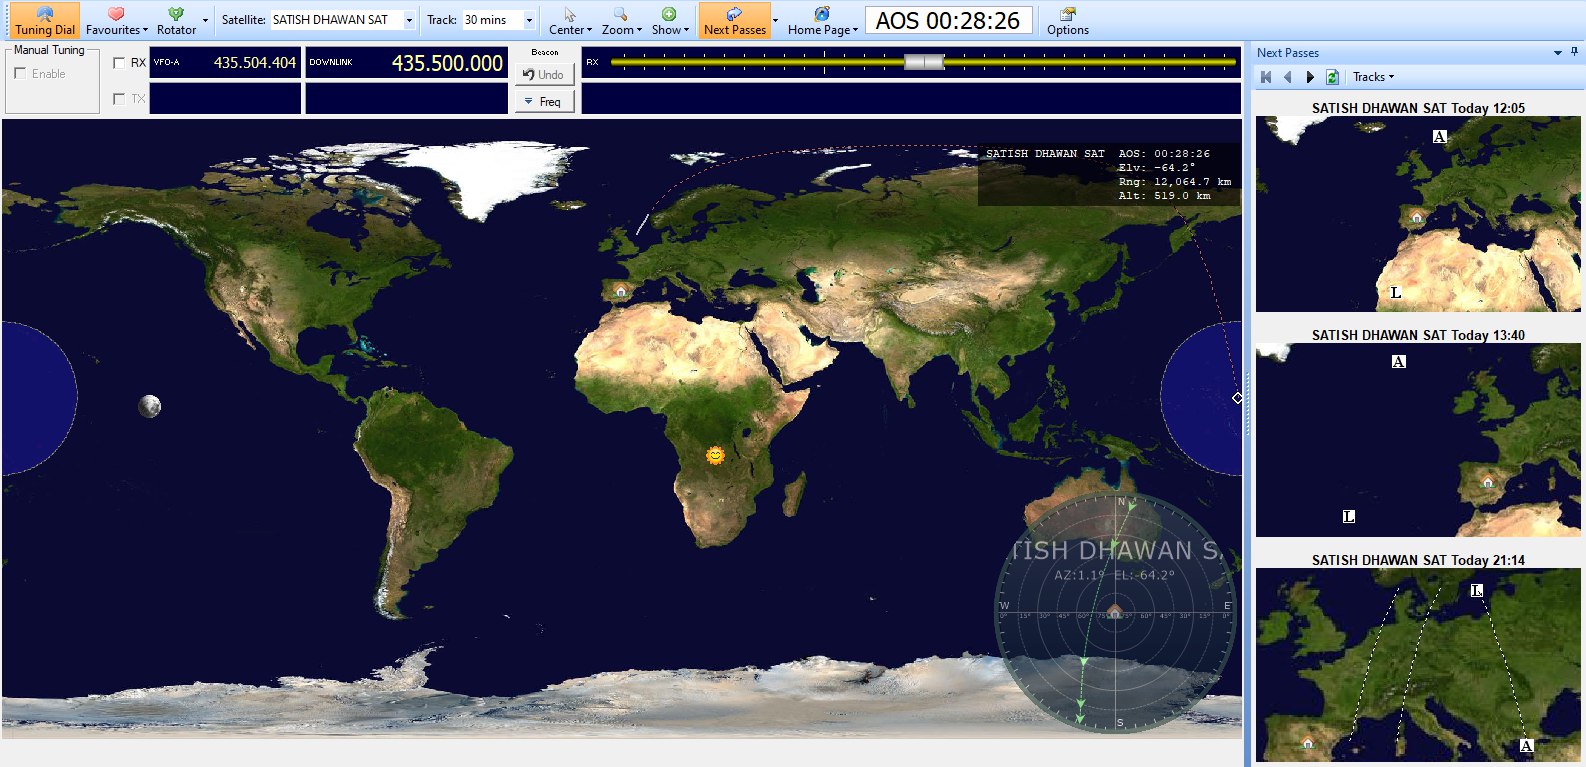Enable the TX checkbox
Viewport: 1586px width, 767px height.
click(x=119, y=98)
